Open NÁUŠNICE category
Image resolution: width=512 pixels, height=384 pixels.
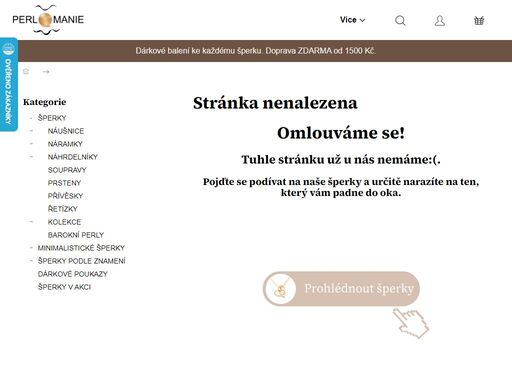click(x=66, y=131)
